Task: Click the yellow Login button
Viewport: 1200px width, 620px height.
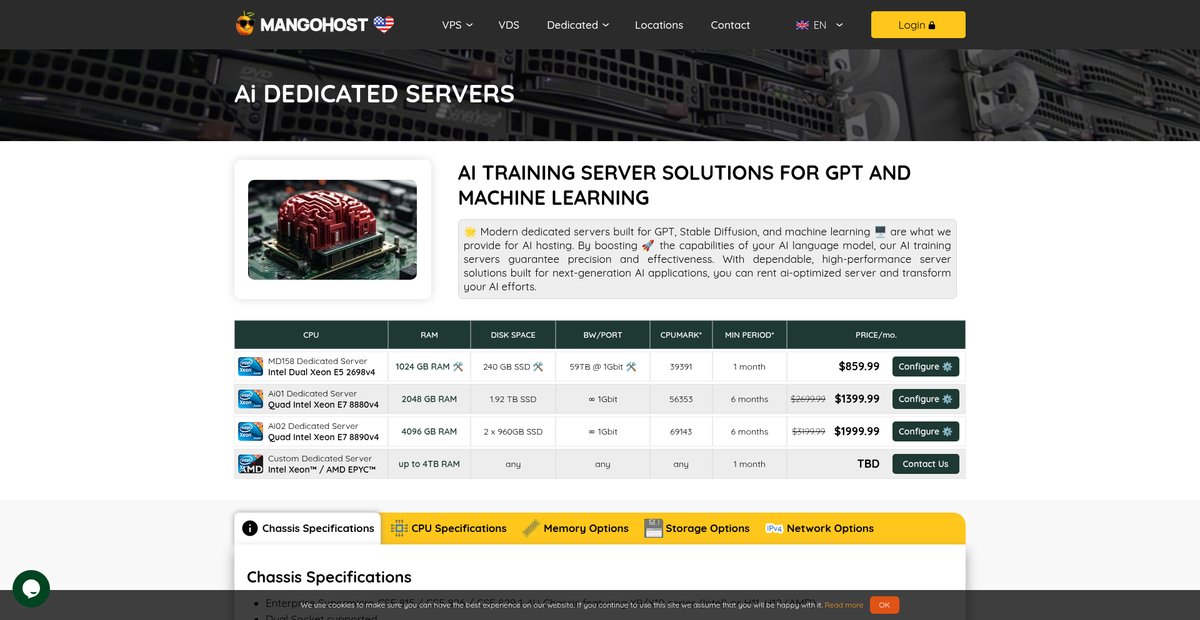Action: 918,25
